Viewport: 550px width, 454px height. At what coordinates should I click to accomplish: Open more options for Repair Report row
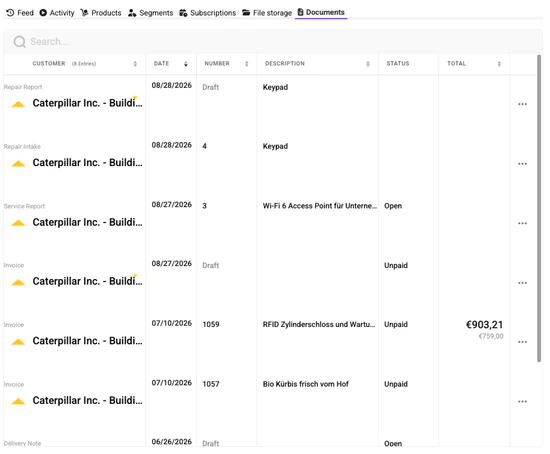pos(522,104)
